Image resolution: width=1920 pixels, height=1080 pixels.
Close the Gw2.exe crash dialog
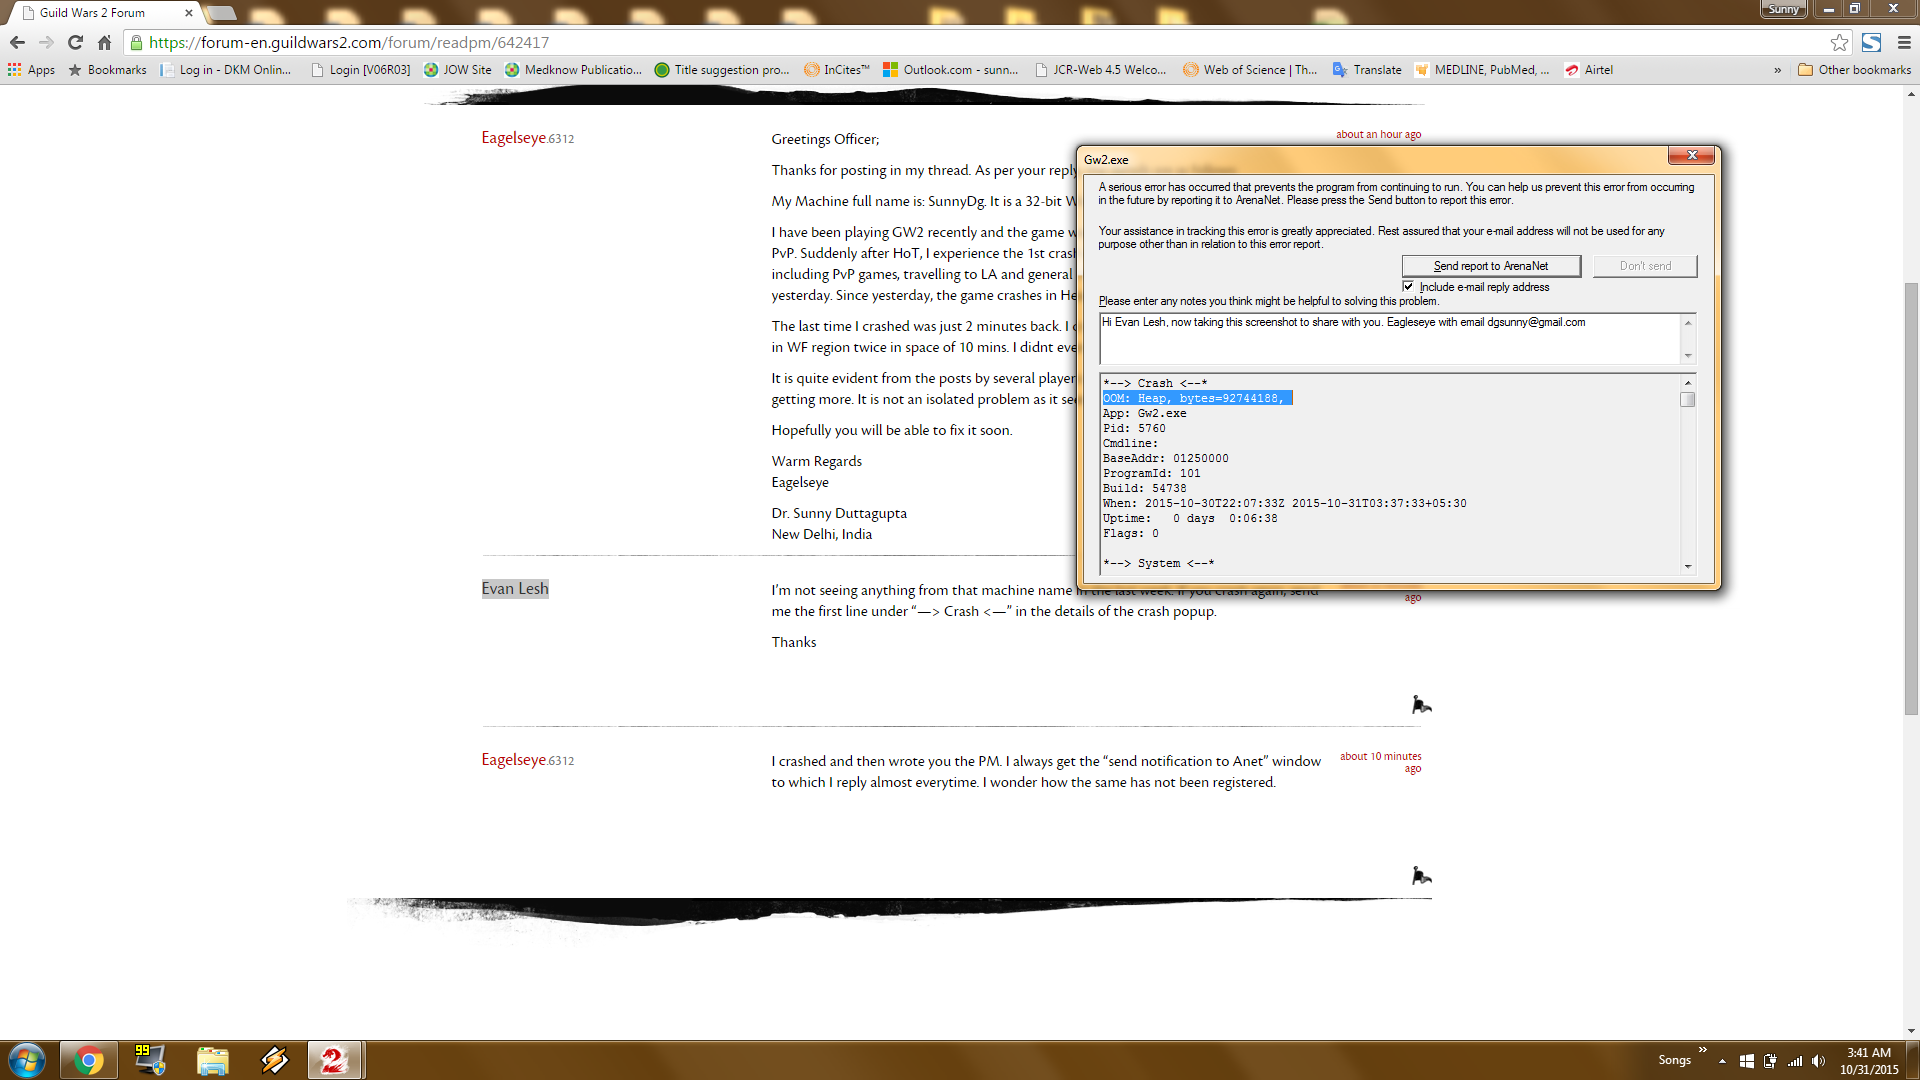[1692, 155]
